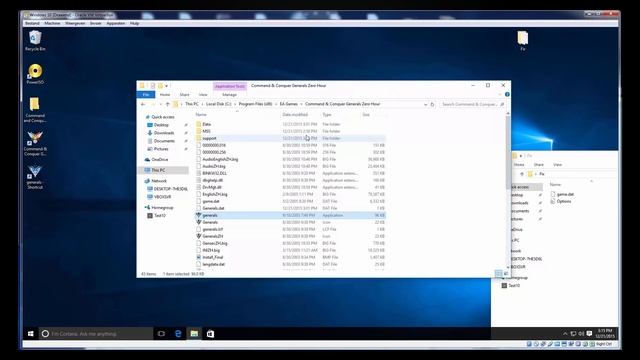Select Network in navigation pane
The height and width of the screenshot is (360, 640).
tap(159, 181)
